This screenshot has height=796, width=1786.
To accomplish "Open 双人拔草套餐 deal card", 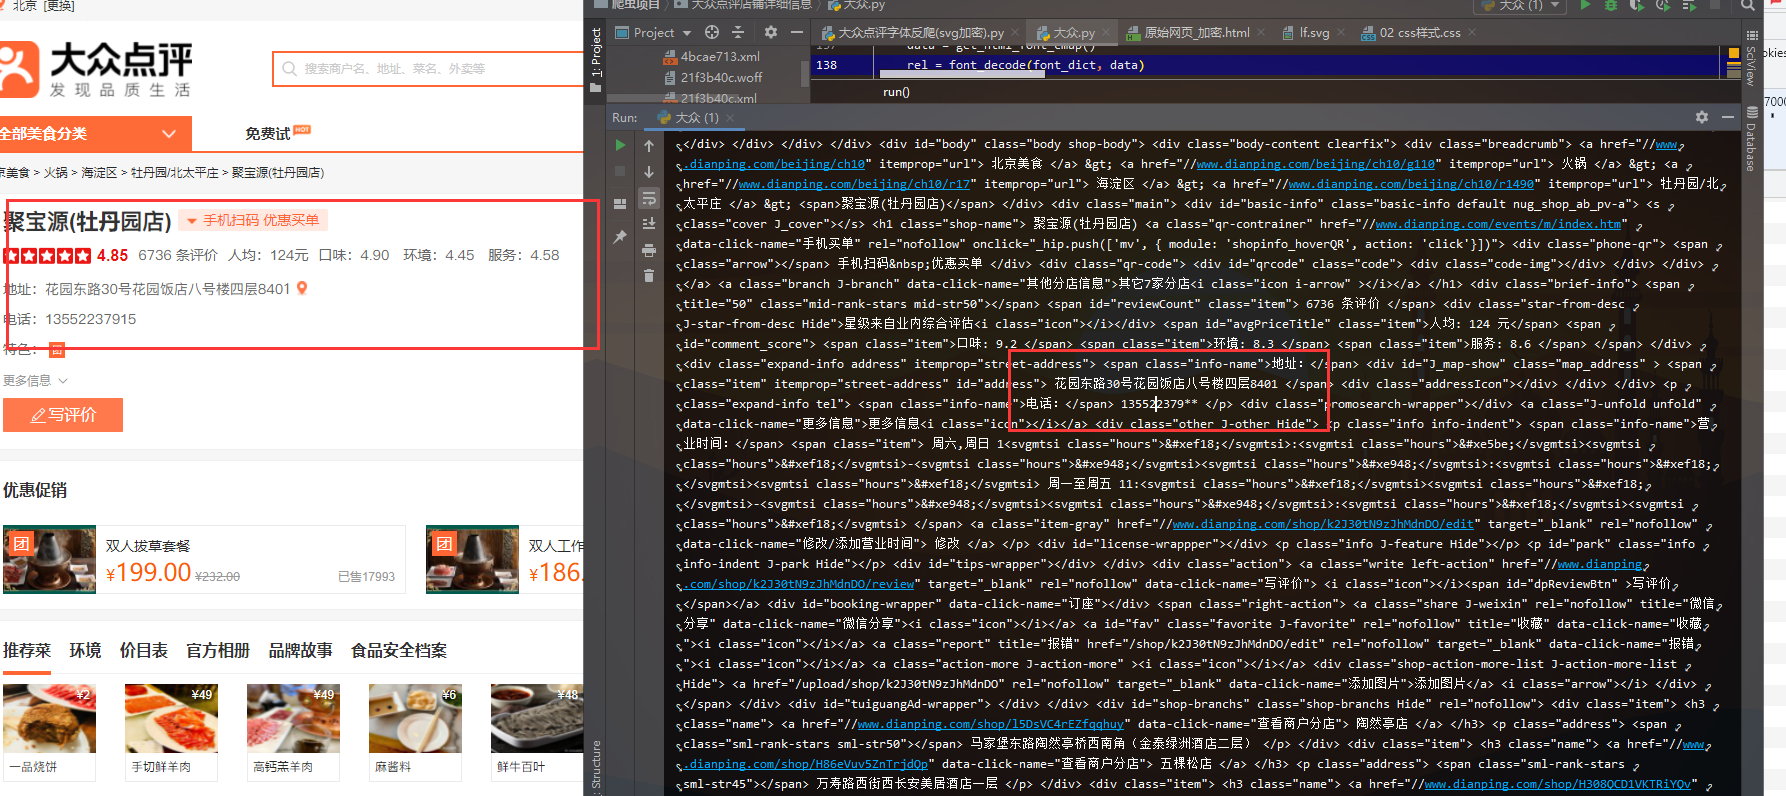I will pos(204,560).
